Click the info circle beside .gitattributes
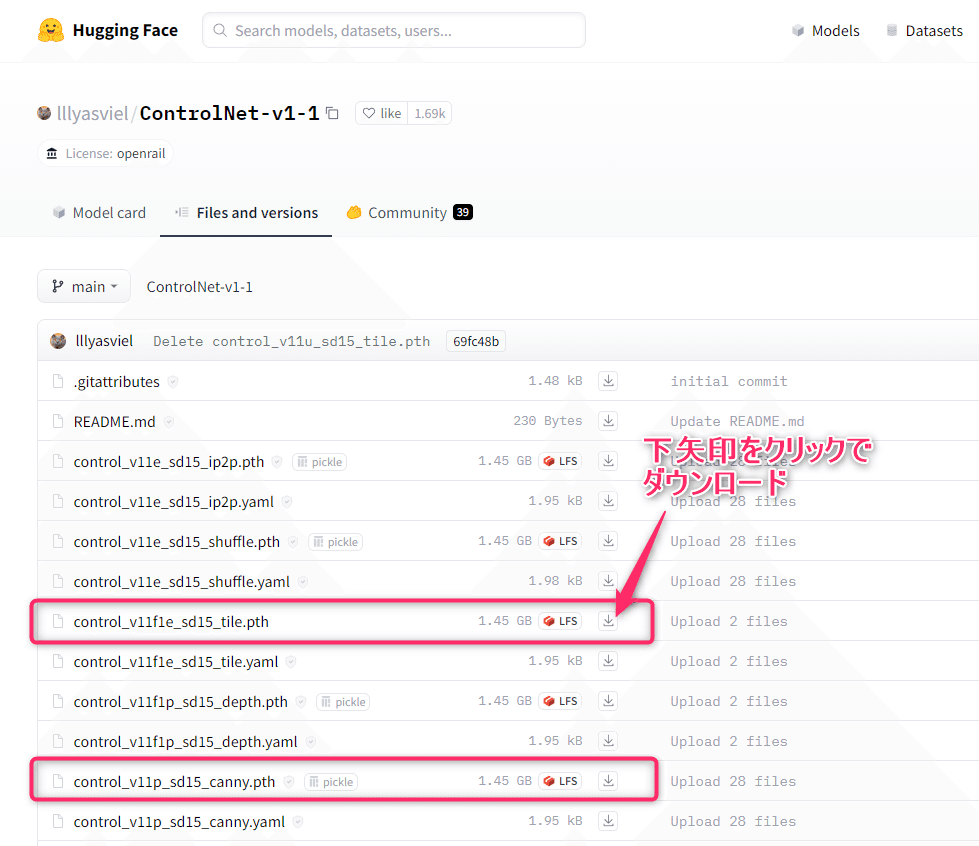The width and height of the screenshot is (979, 846). [x=171, y=381]
